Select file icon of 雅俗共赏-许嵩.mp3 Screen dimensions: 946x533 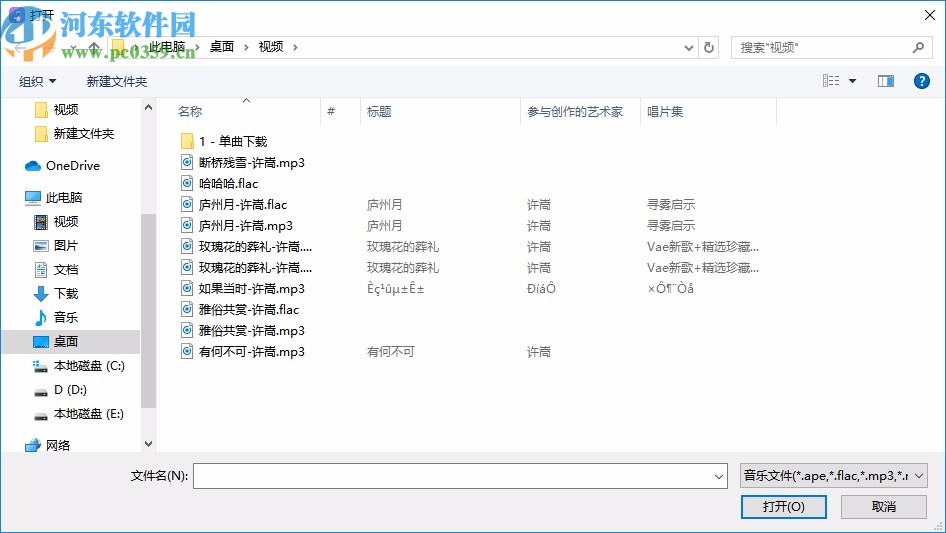[187, 330]
